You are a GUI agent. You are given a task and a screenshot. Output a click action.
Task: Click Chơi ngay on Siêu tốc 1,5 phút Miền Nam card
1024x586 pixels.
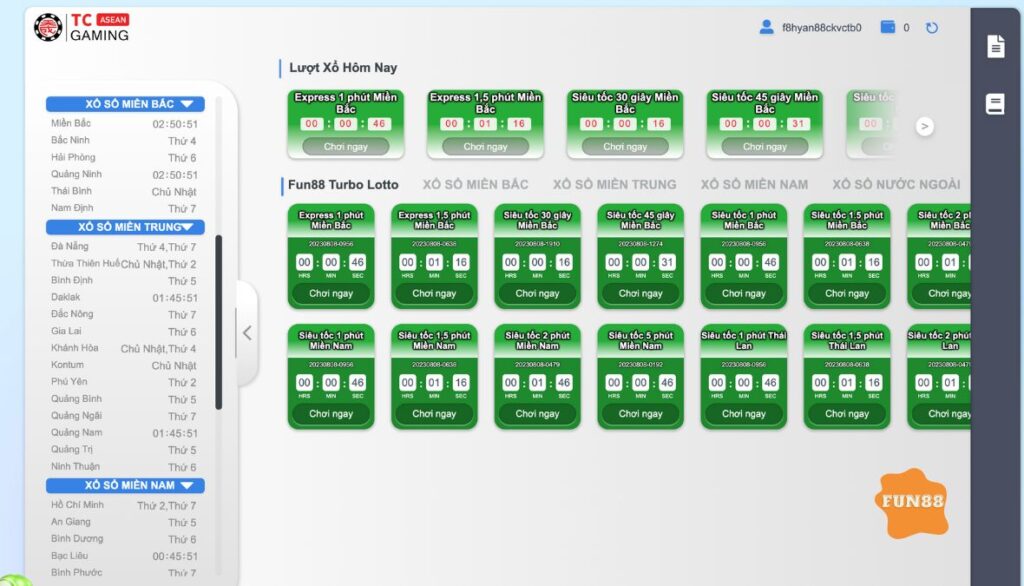click(434, 414)
